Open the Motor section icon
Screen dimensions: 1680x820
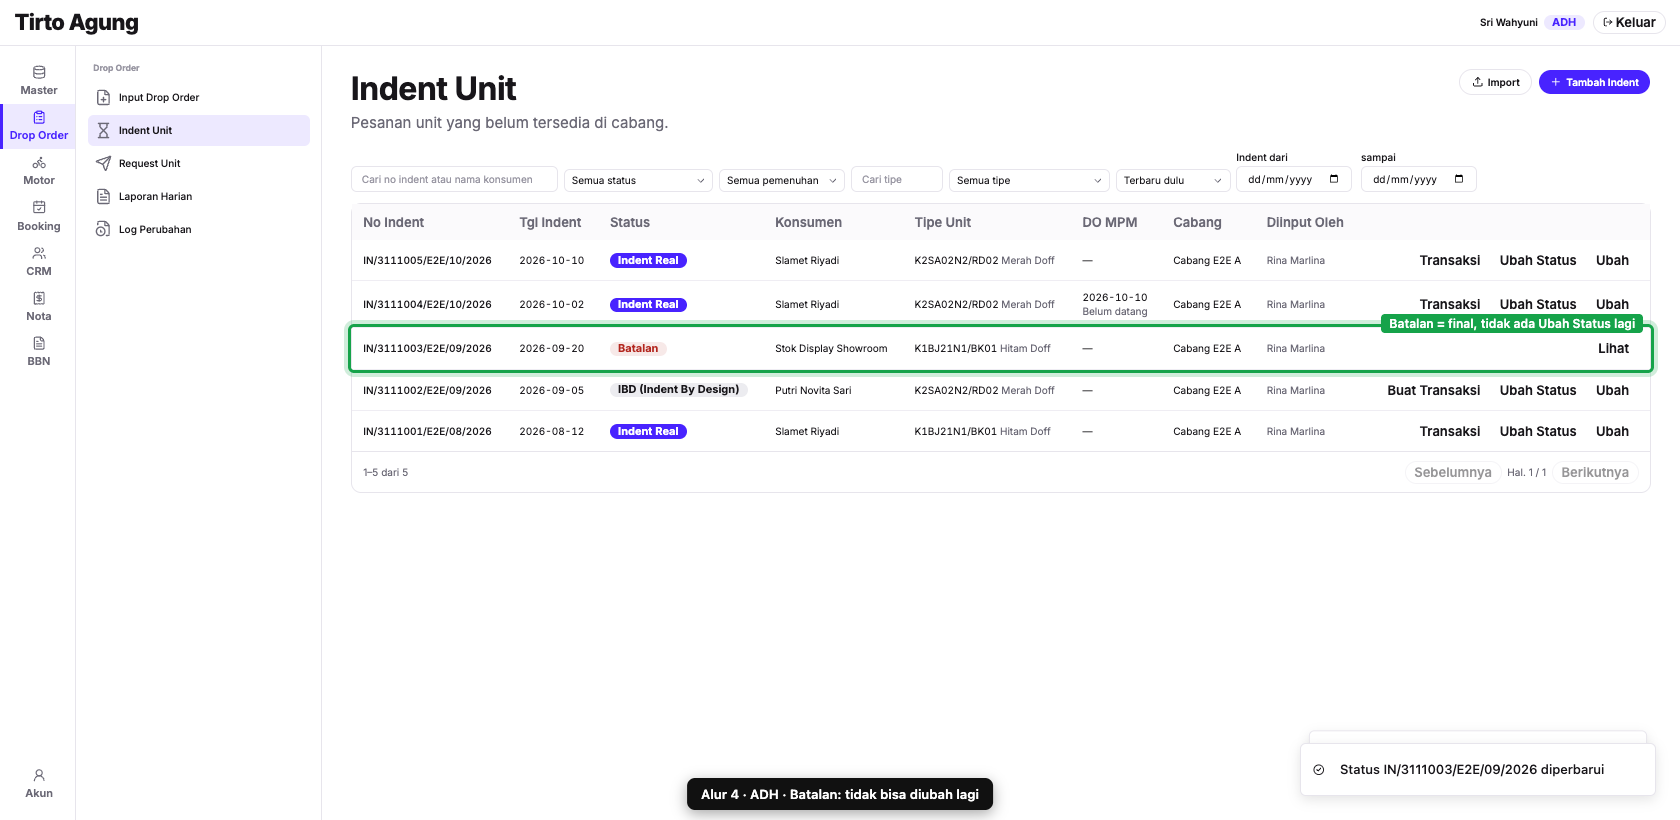[x=39, y=163]
